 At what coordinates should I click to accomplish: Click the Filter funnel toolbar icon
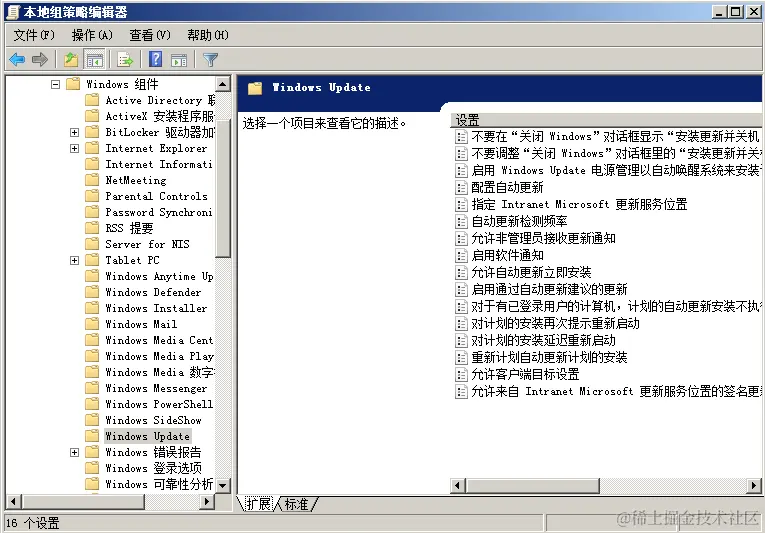(210, 60)
